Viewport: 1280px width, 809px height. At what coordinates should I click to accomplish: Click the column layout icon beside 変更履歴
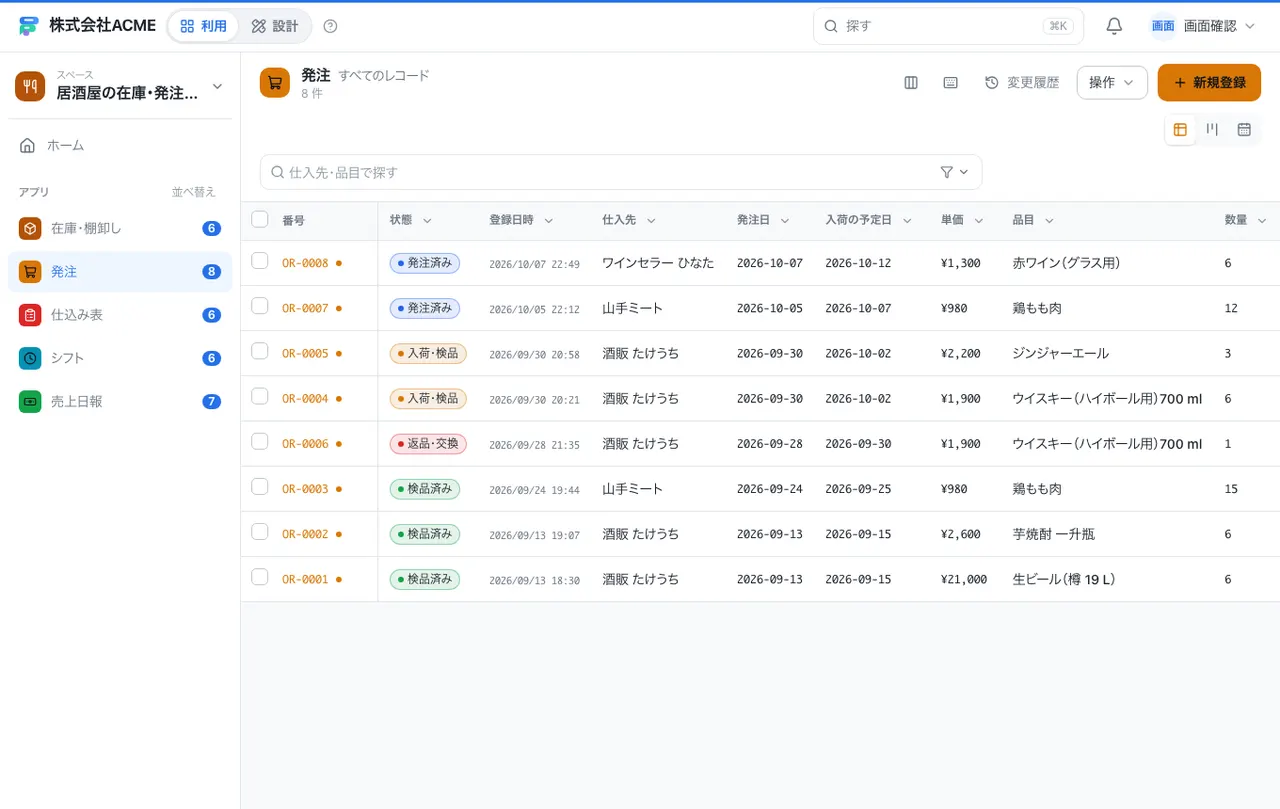point(911,83)
